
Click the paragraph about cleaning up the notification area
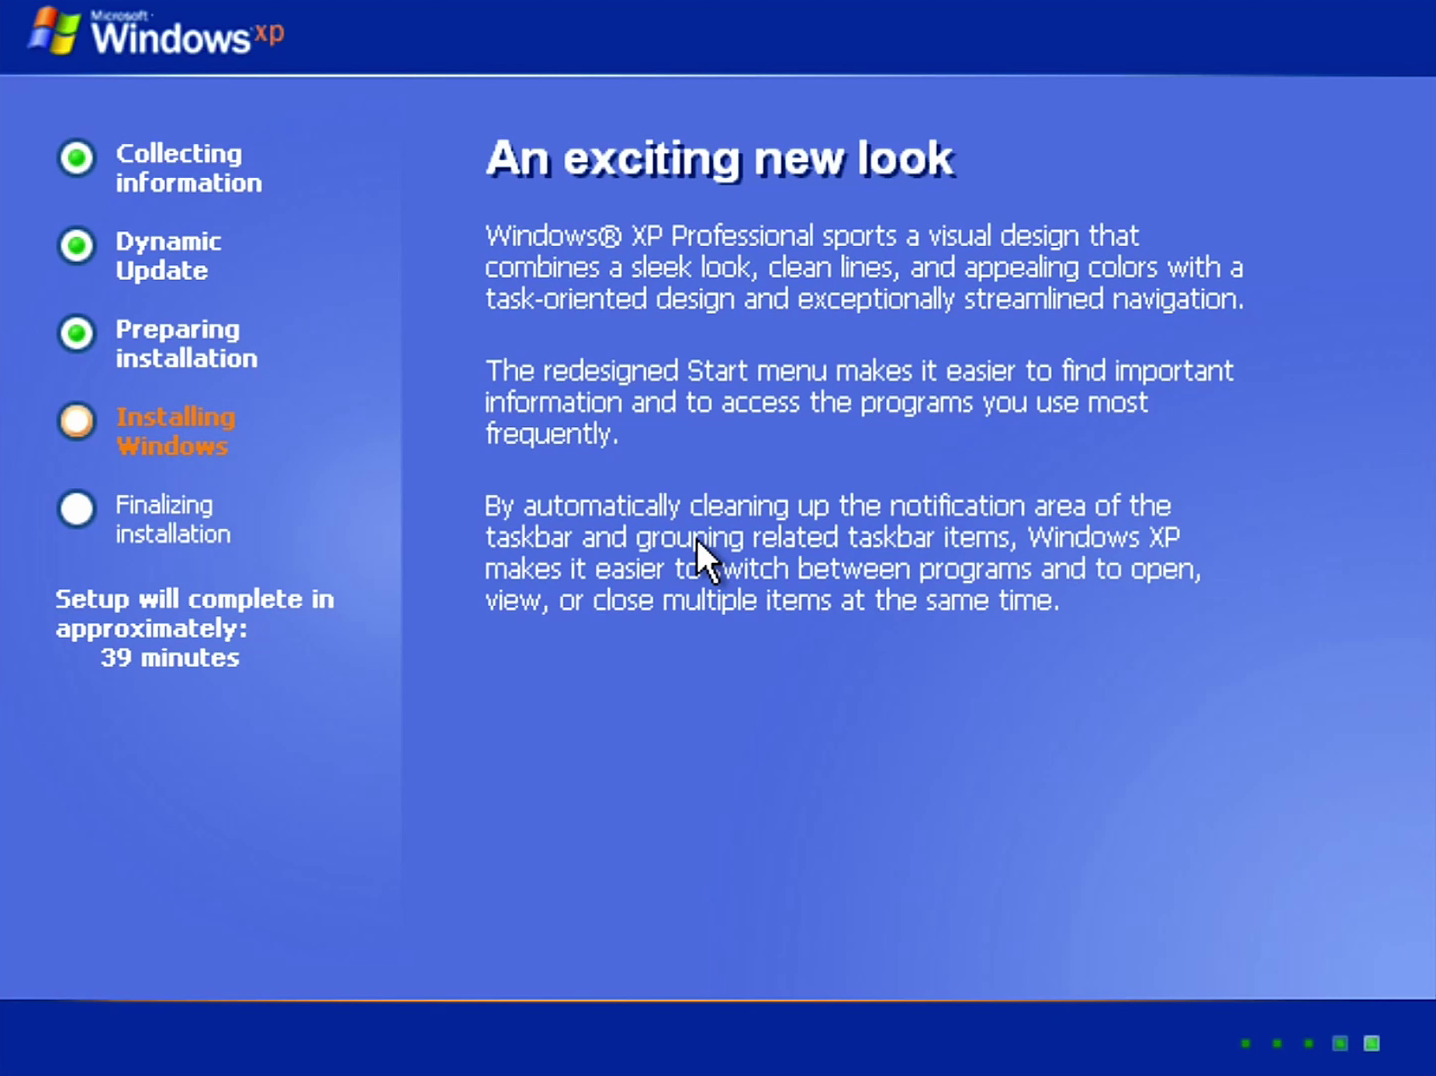[842, 553]
